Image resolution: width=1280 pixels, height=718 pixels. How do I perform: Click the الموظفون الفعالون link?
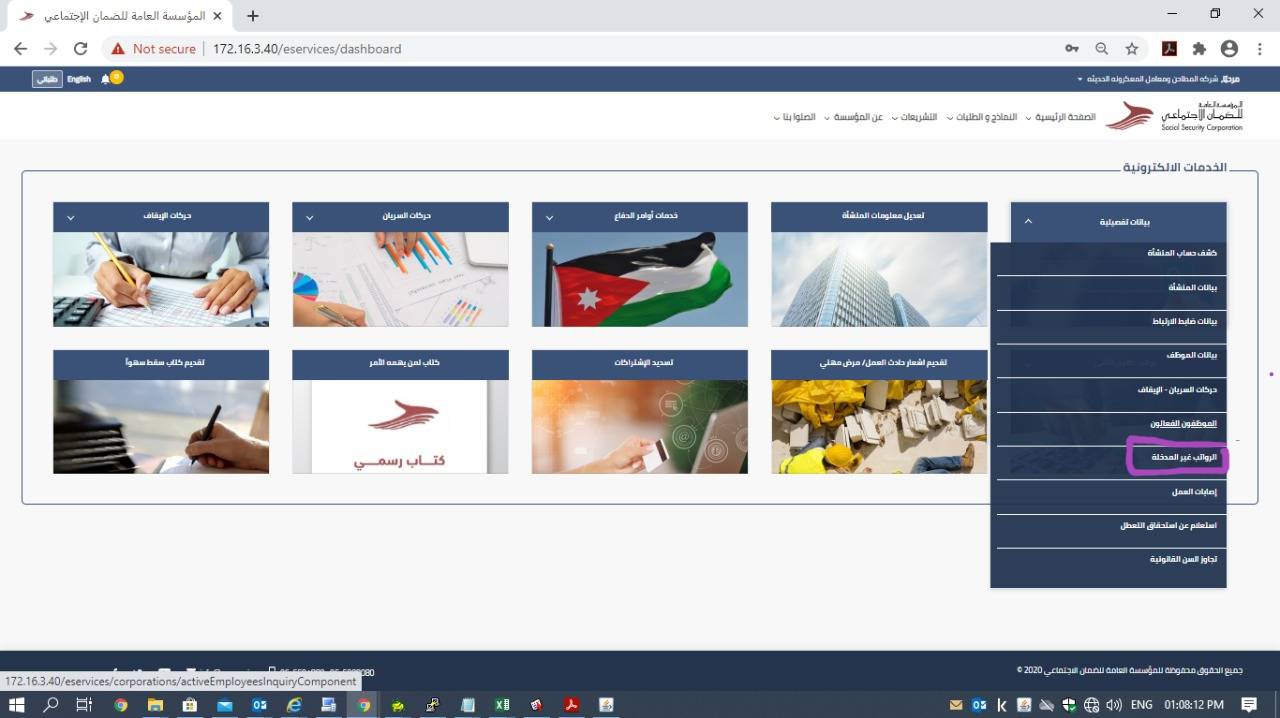(x=1183, y=423)
